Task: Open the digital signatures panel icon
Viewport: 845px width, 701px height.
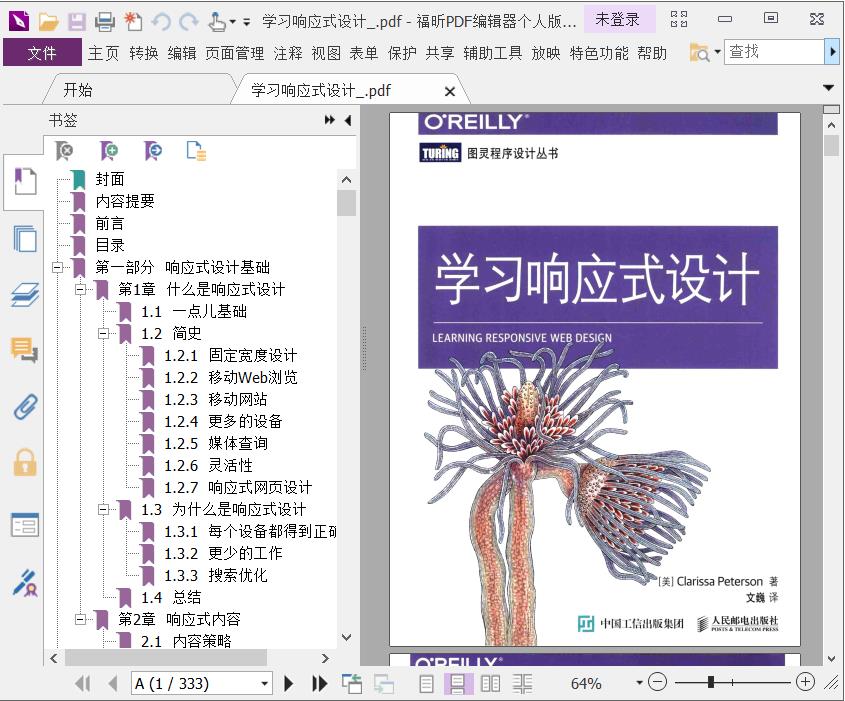Action: tap(25, 583)
